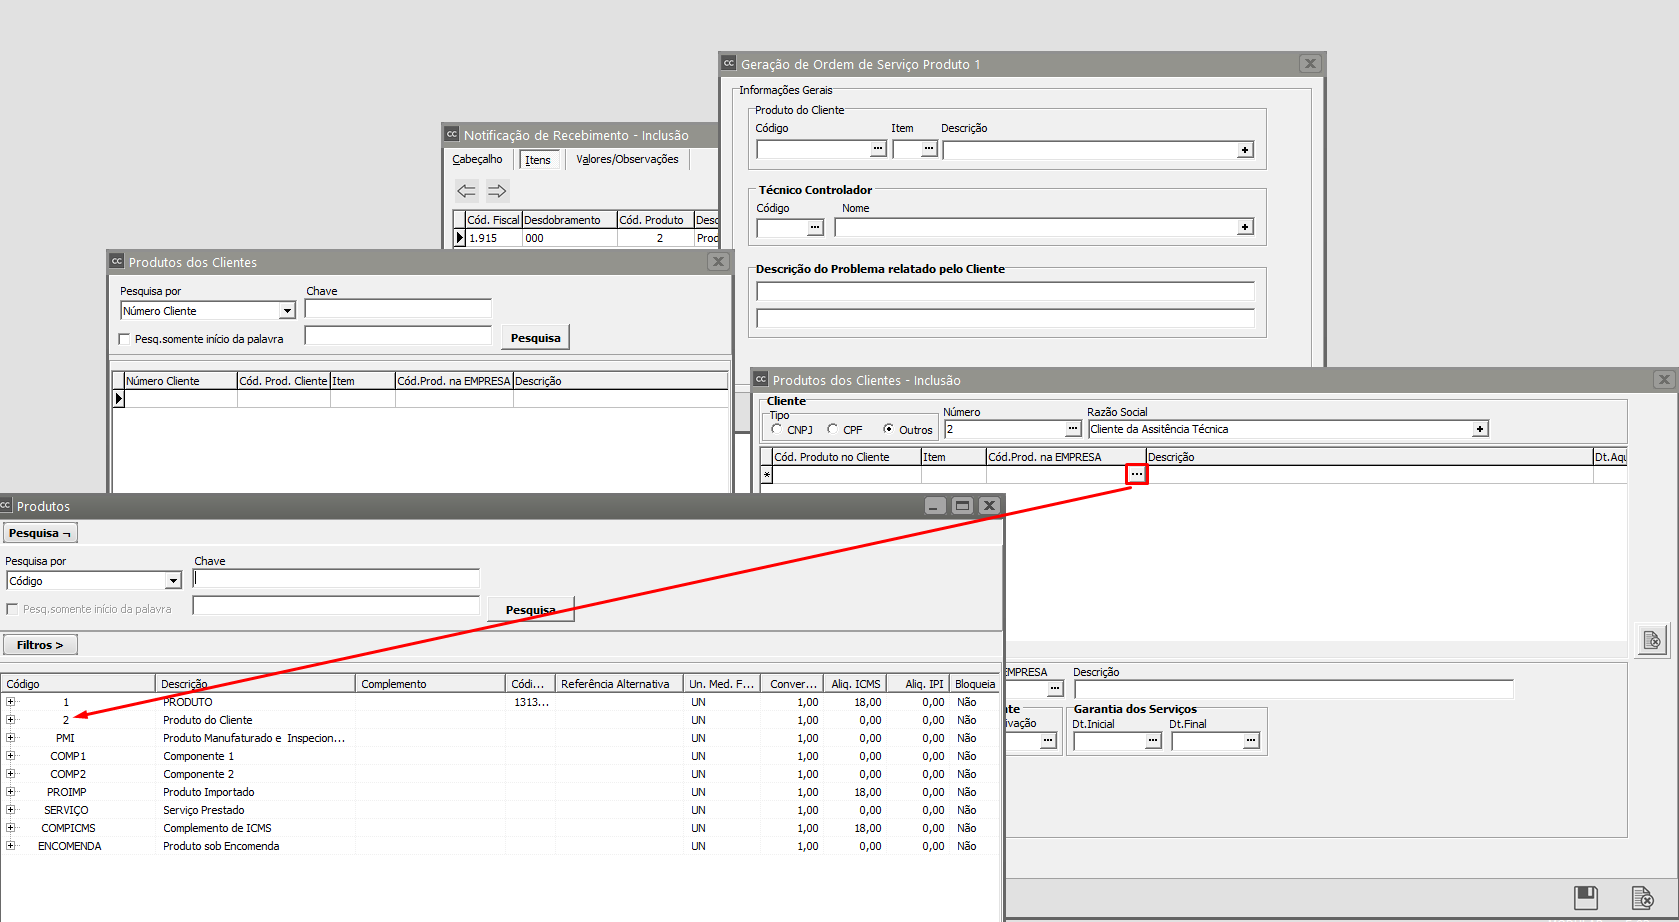This screenshot has width=1679, height=922.
Task: Click lookup button below EMPRESA lookup
Action: click(x=1048, y=741)
